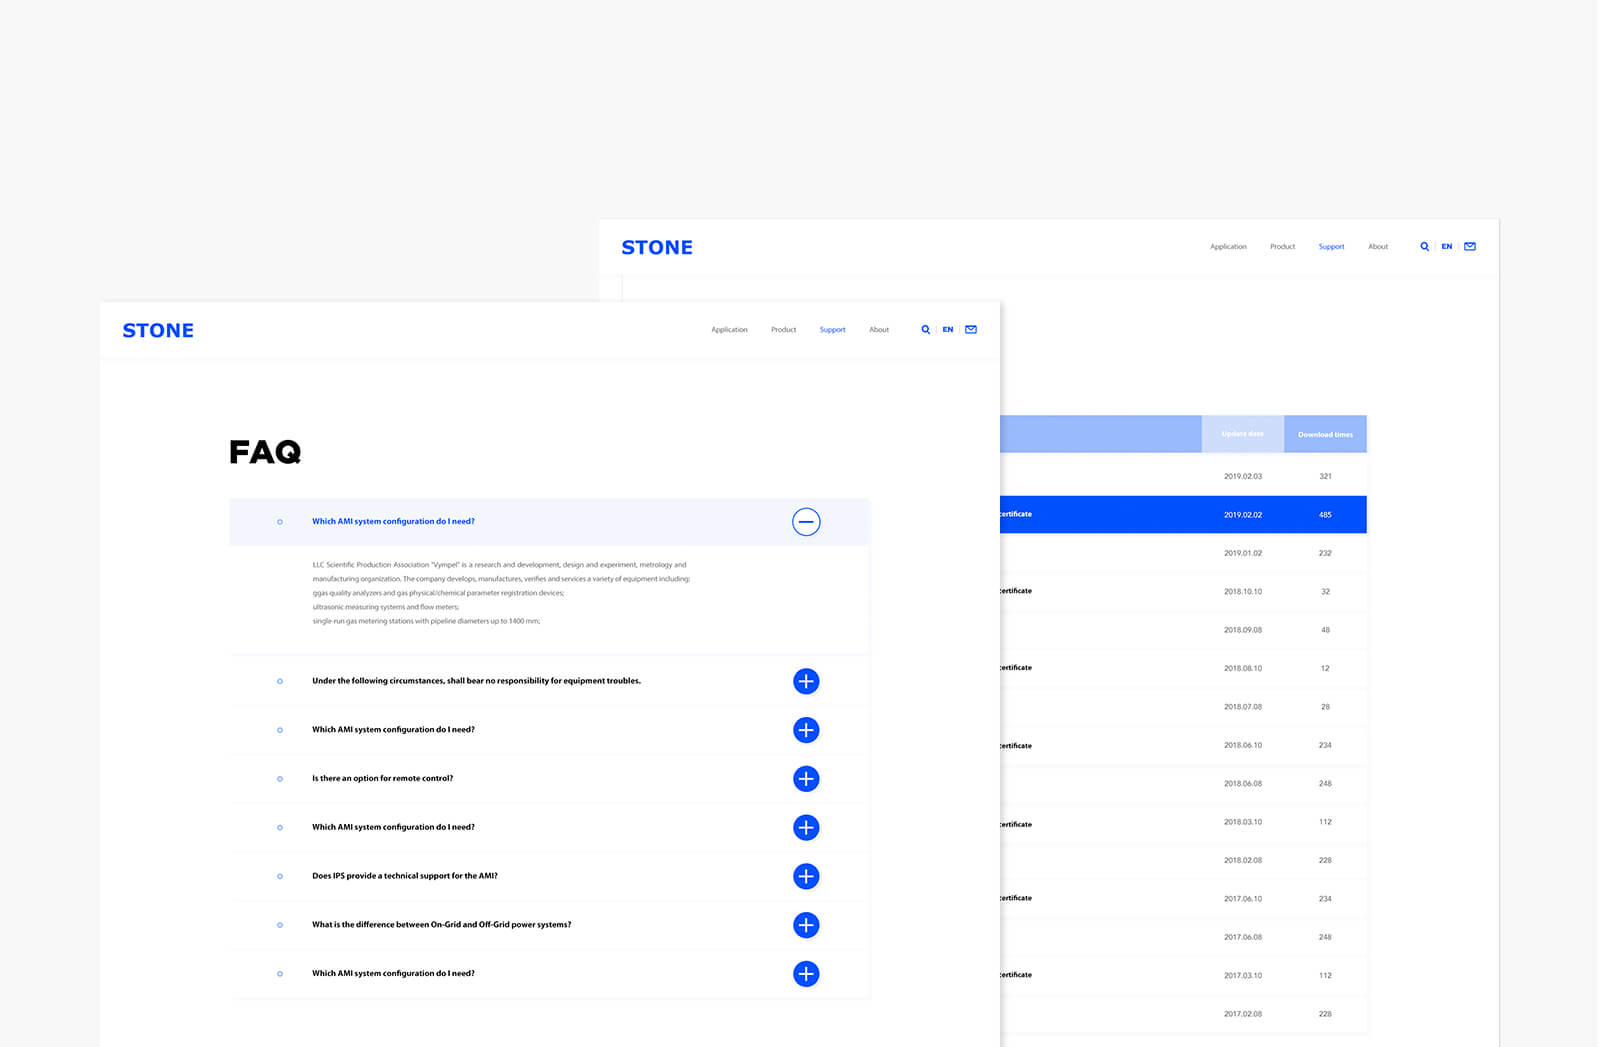This screenshot has width=1600, height=1047.
Task: Click the 'Which AMI system configuration' open question title
Action: click(x=393, y=522)
